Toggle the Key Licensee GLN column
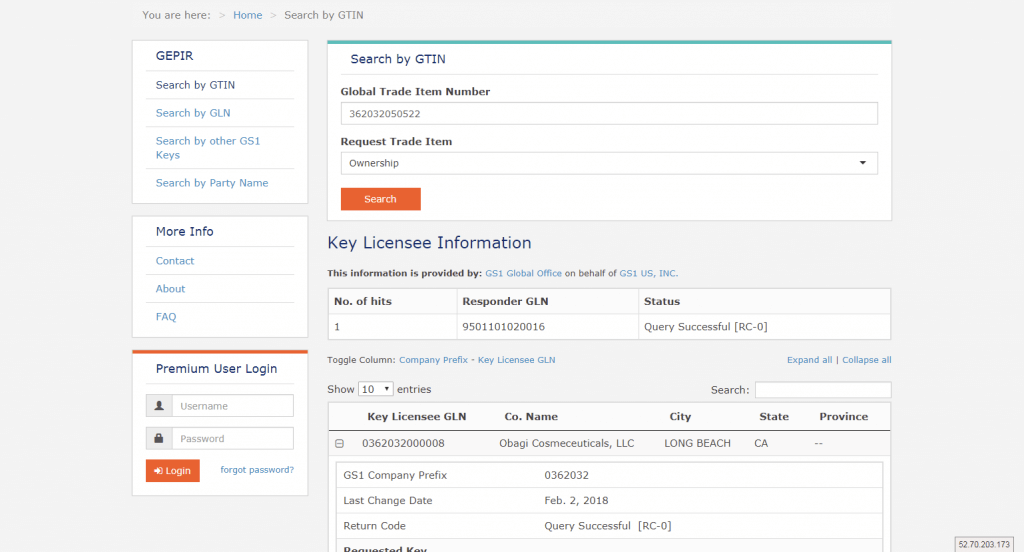Screen dimensions: 1024x552 [516, 360]
